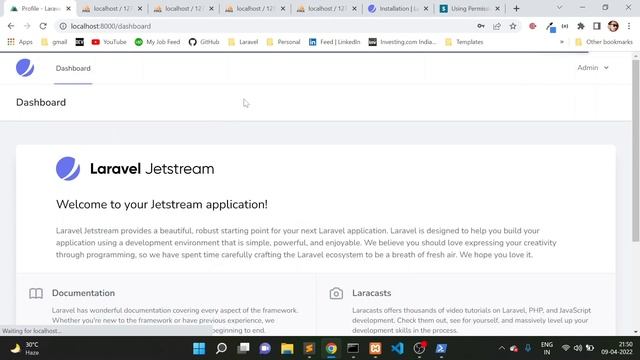Open a new browser tab
Viewport: 640px width, 360px height.
(x=516, y=8)
